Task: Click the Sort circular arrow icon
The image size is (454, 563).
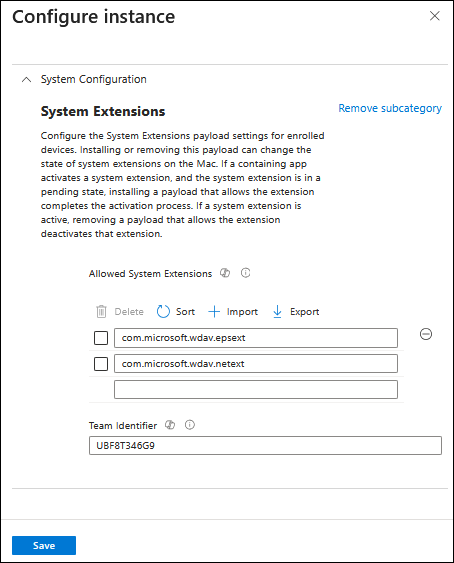Action: (x=163, y=311)
